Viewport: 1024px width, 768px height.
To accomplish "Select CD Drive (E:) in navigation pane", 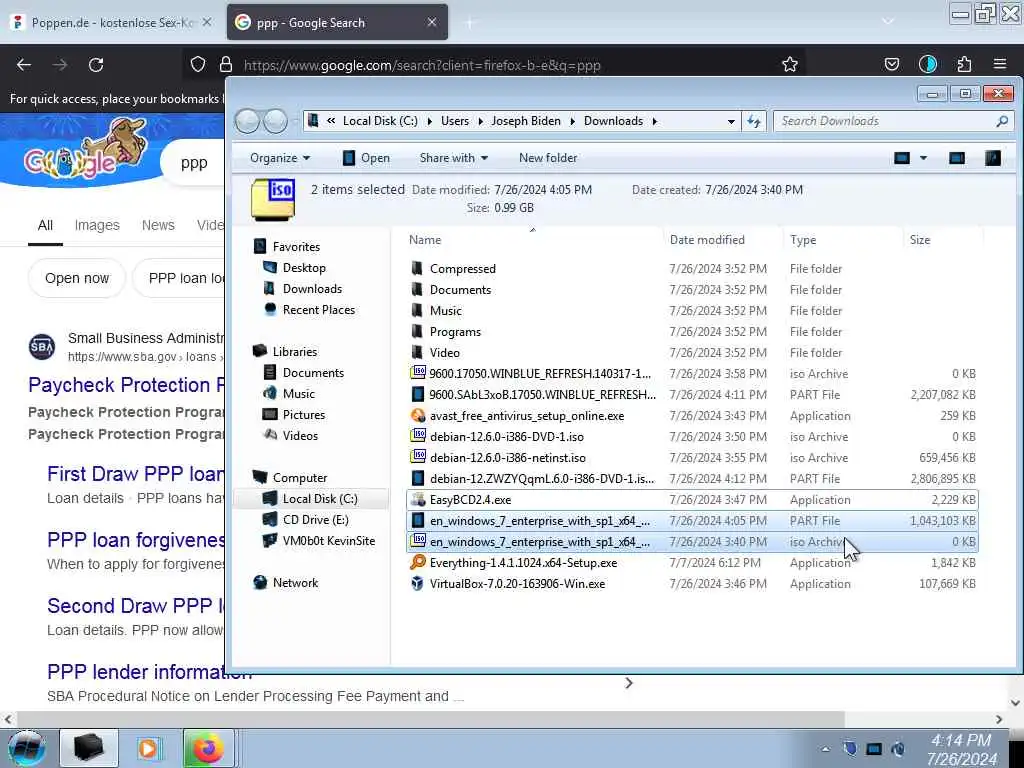I will [315, 520].
